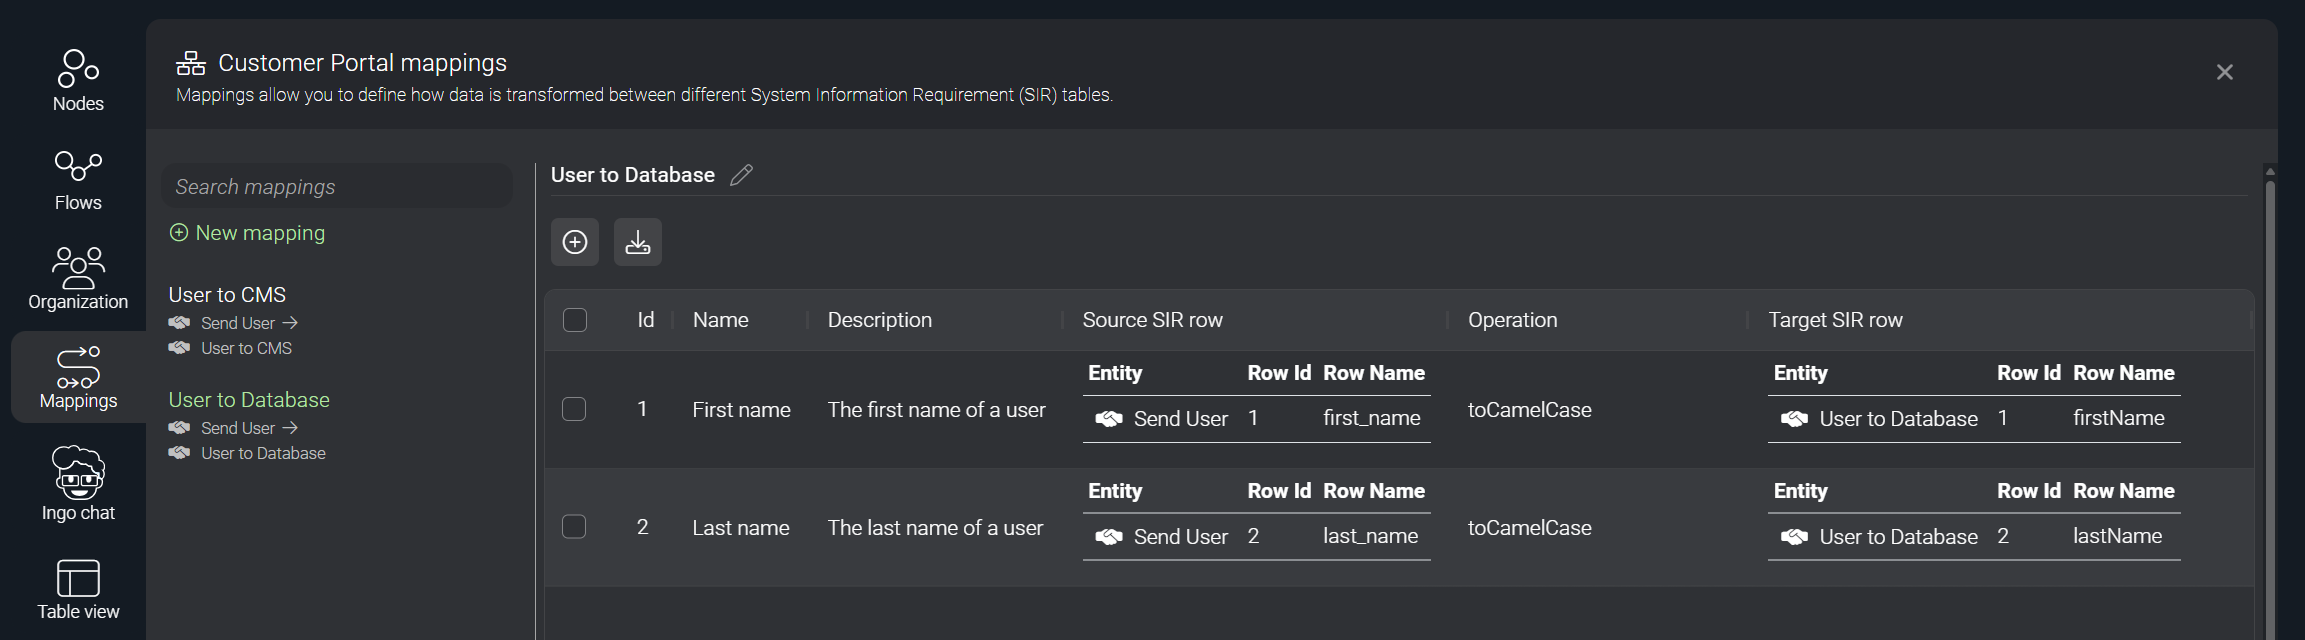Click the lastName target row name
The height and width of the screenshot is (640, 2305).
[2118, 536]
